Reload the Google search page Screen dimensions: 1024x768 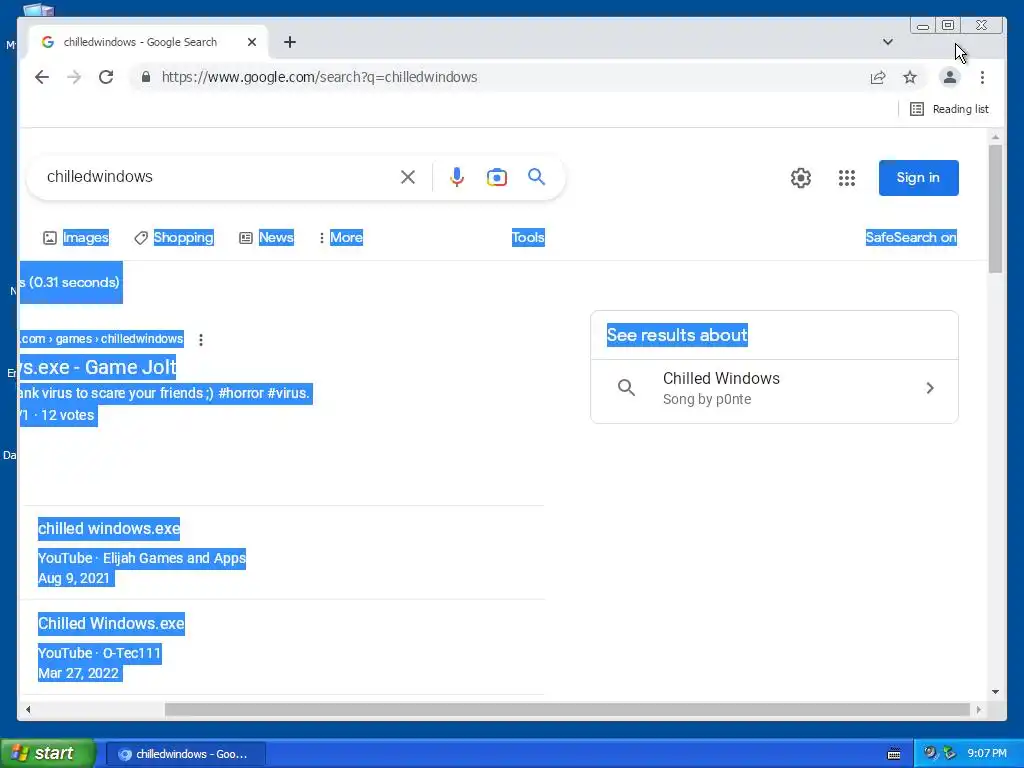tap(106, 77)
